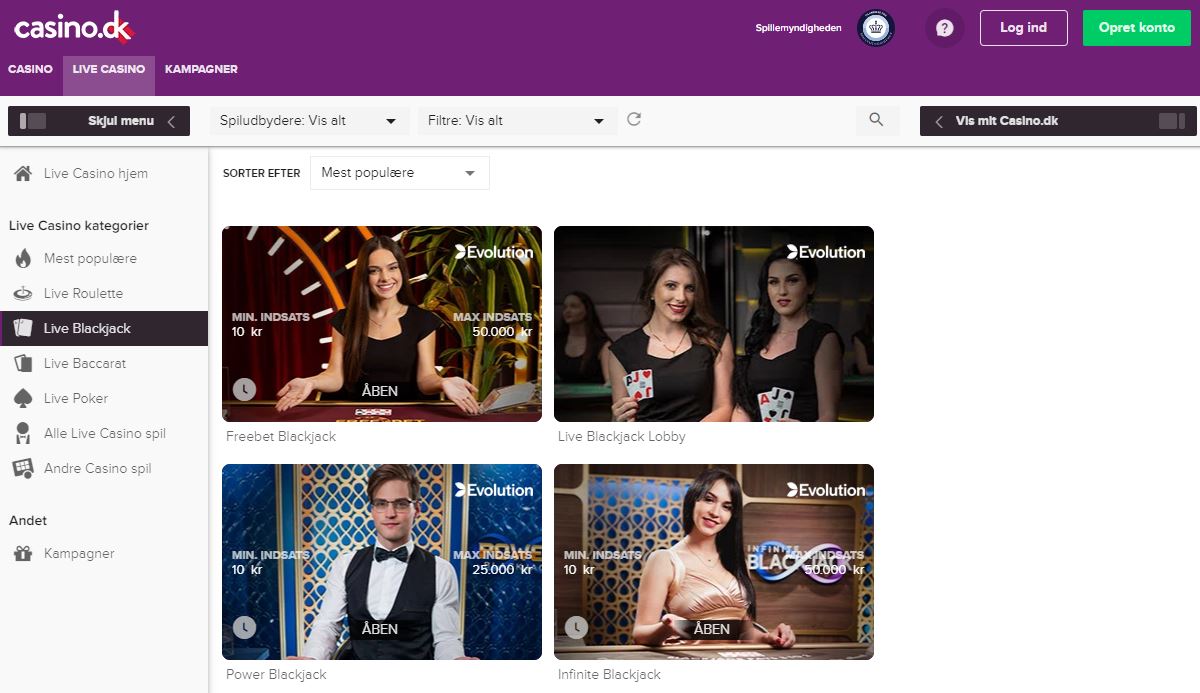This screenshot has height=693, width=1200.
Task: Open the KAMPAGNER tab
Action: coord(201,69)
